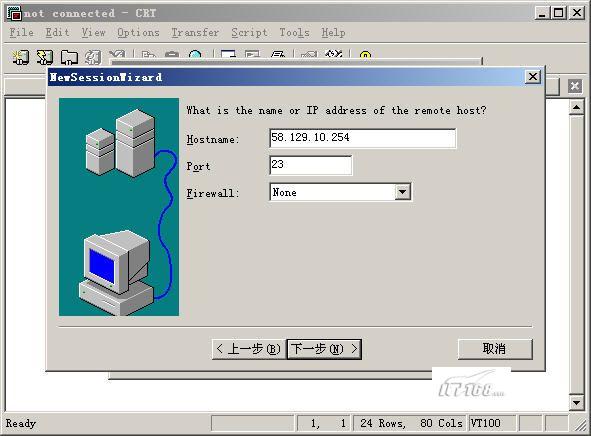This screenshot has width=591, height=436.
Task: Click the scrollbar down arrow
Action: tap(576, 402)
